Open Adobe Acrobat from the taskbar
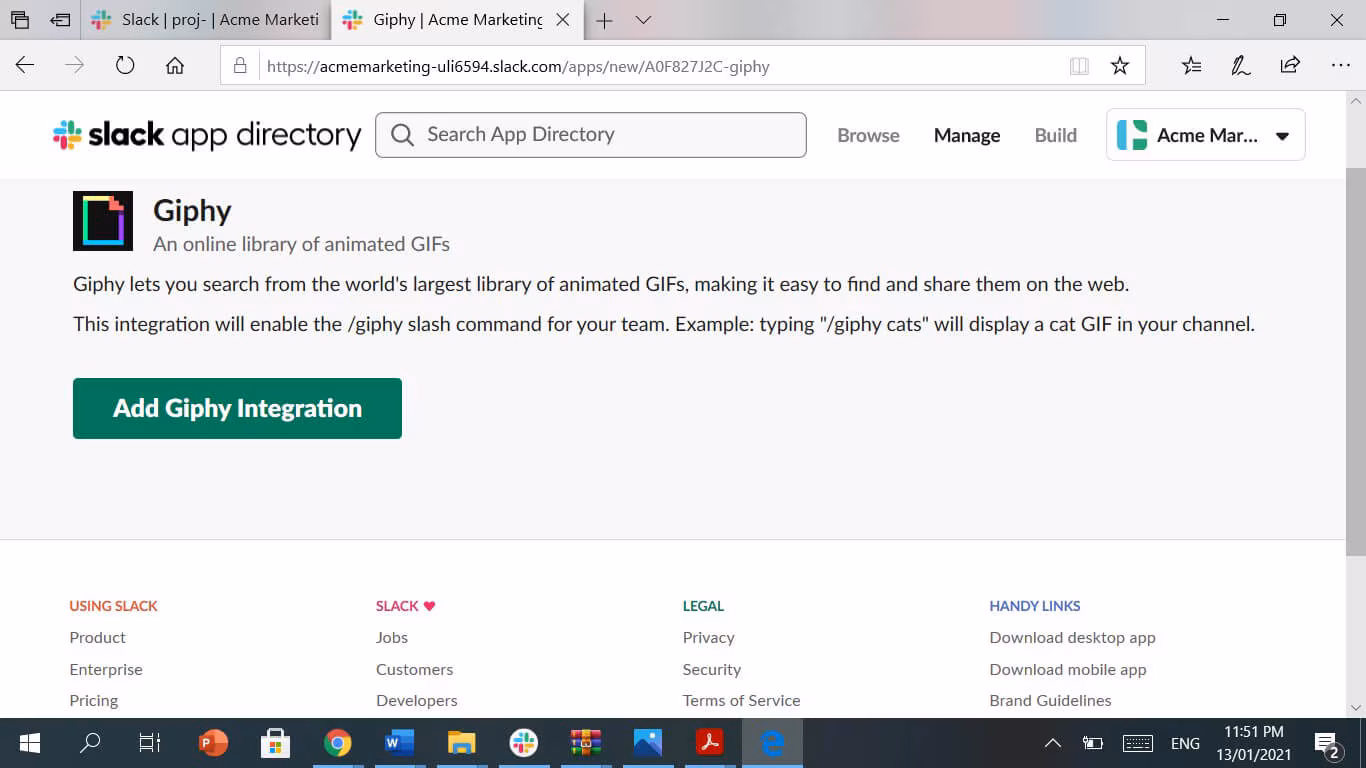Screen dimensions: 1366x768 [x=710, y=743]
